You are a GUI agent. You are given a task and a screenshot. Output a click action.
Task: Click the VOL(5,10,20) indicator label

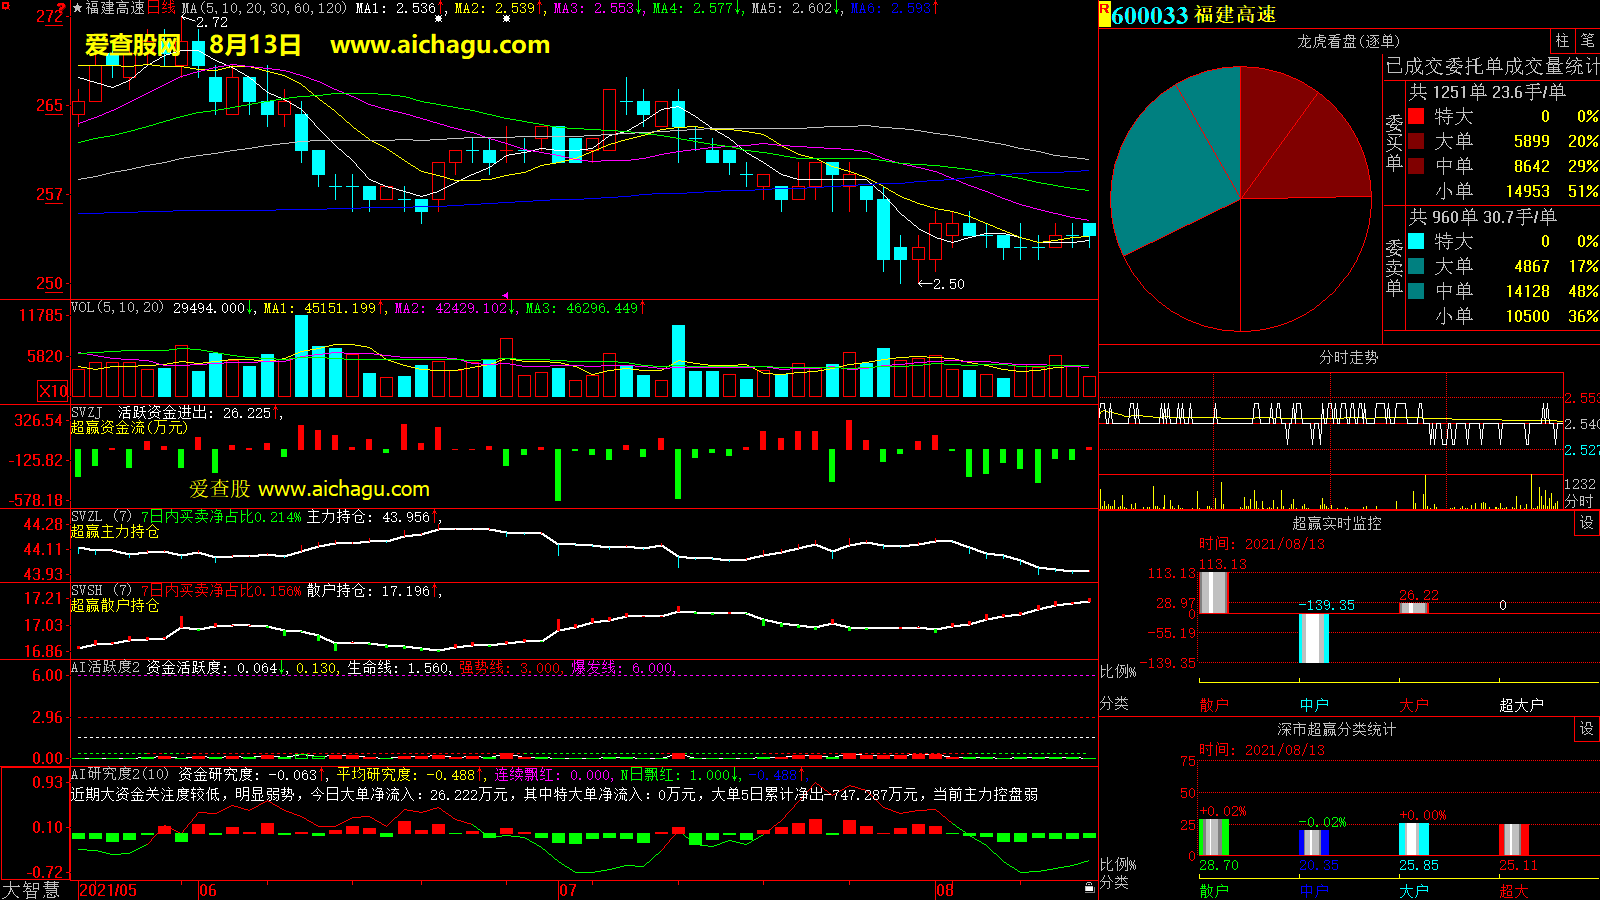(117, 308)
